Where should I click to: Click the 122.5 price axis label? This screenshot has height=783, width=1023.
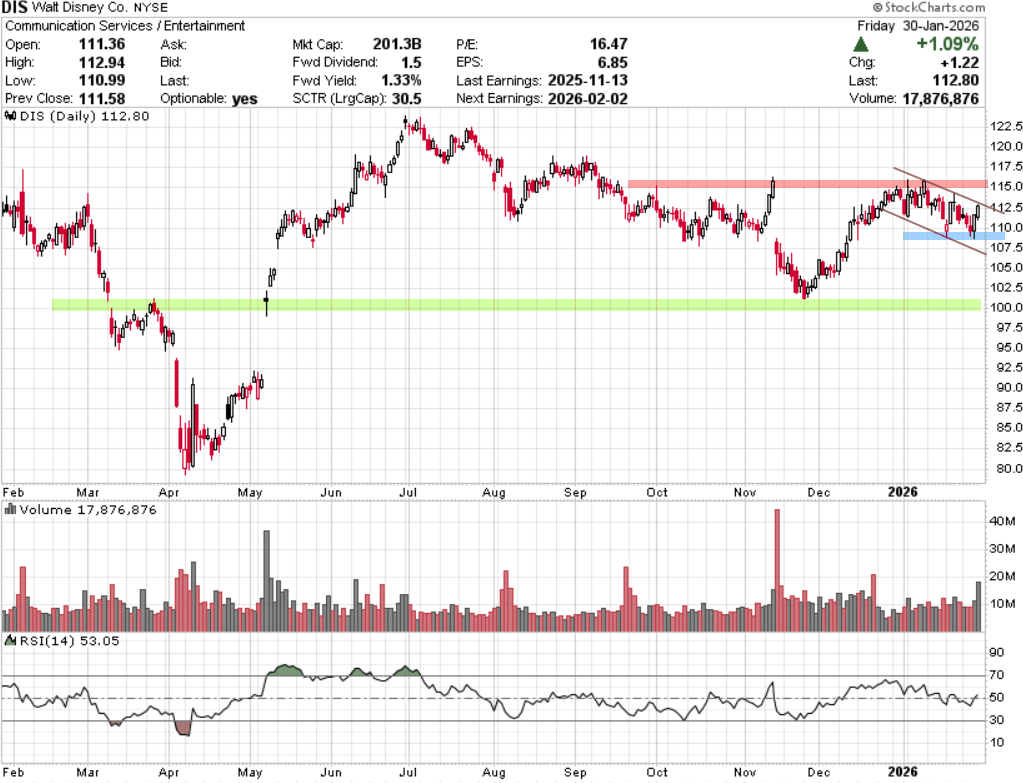tap(1005, 126)
